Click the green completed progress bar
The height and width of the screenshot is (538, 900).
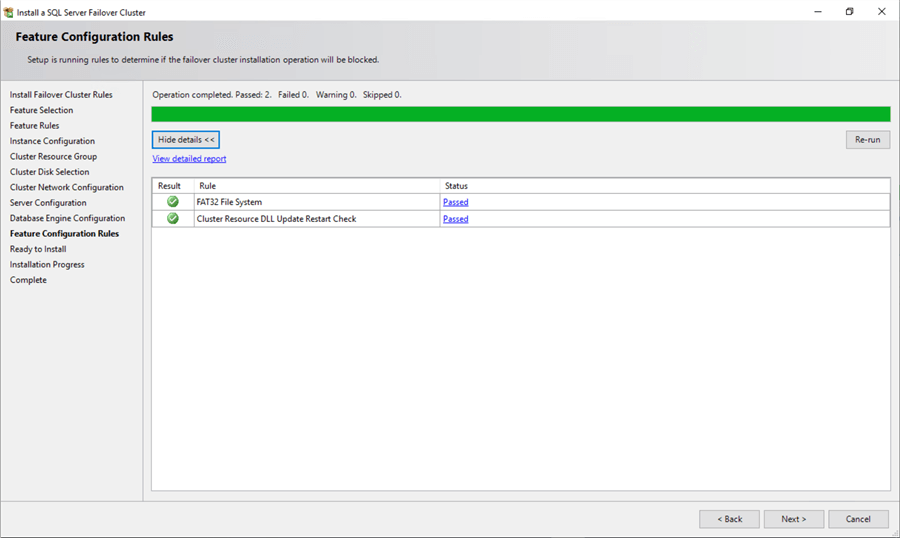tap(521, 114)
